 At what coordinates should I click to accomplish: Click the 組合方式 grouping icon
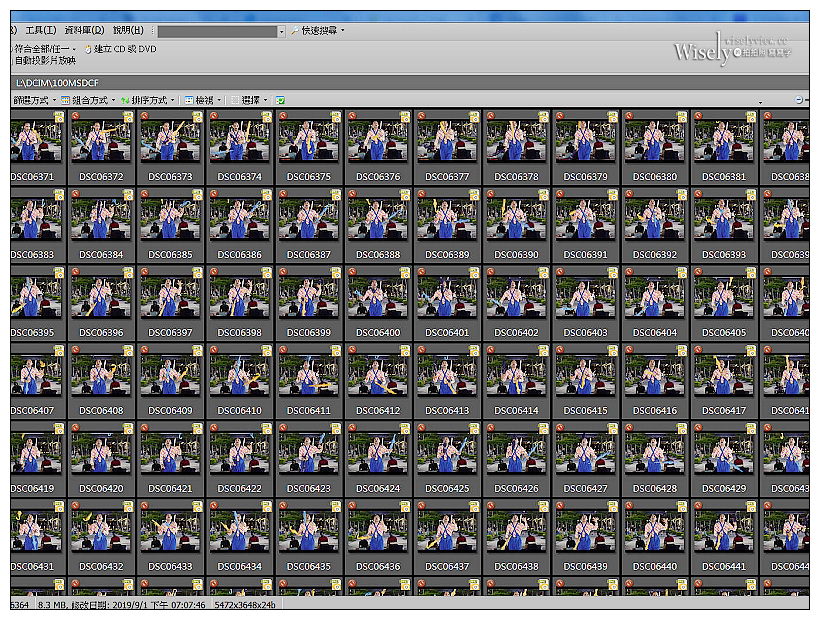click(x=65, y=100)
